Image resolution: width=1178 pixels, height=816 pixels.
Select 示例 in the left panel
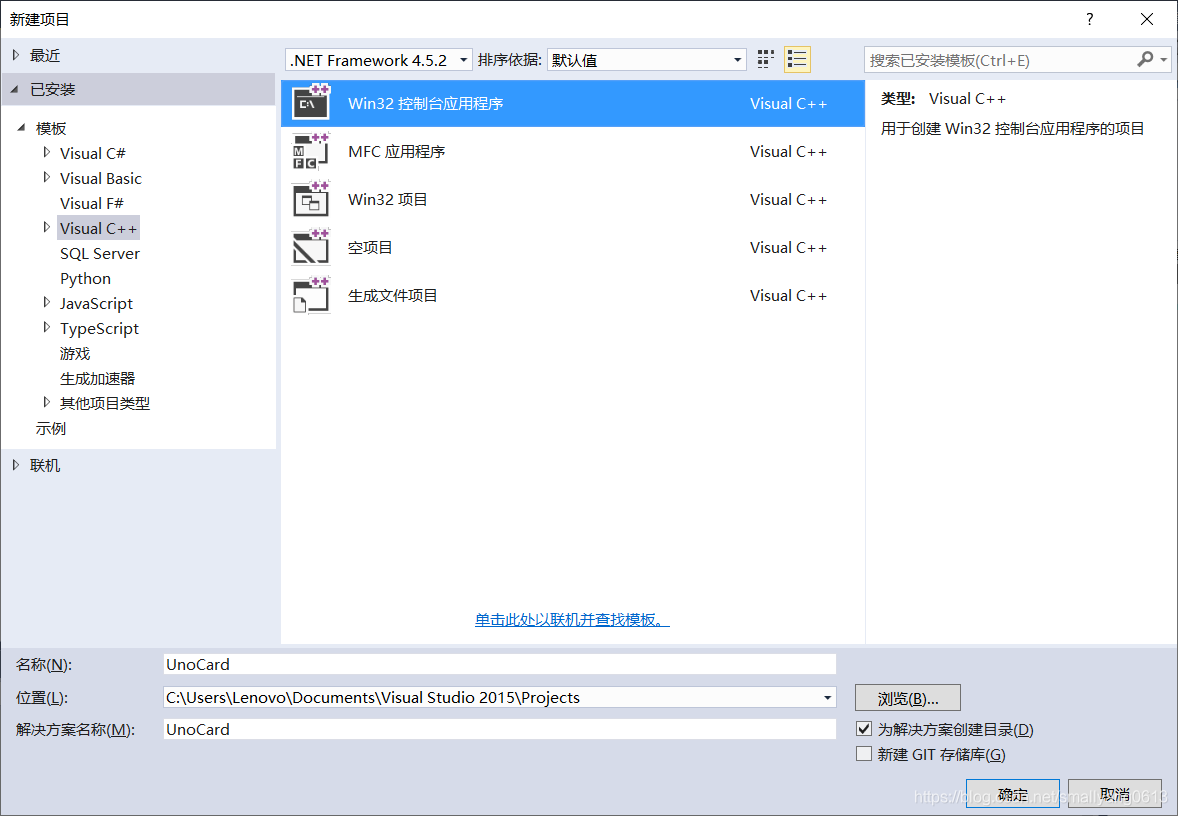51,428
